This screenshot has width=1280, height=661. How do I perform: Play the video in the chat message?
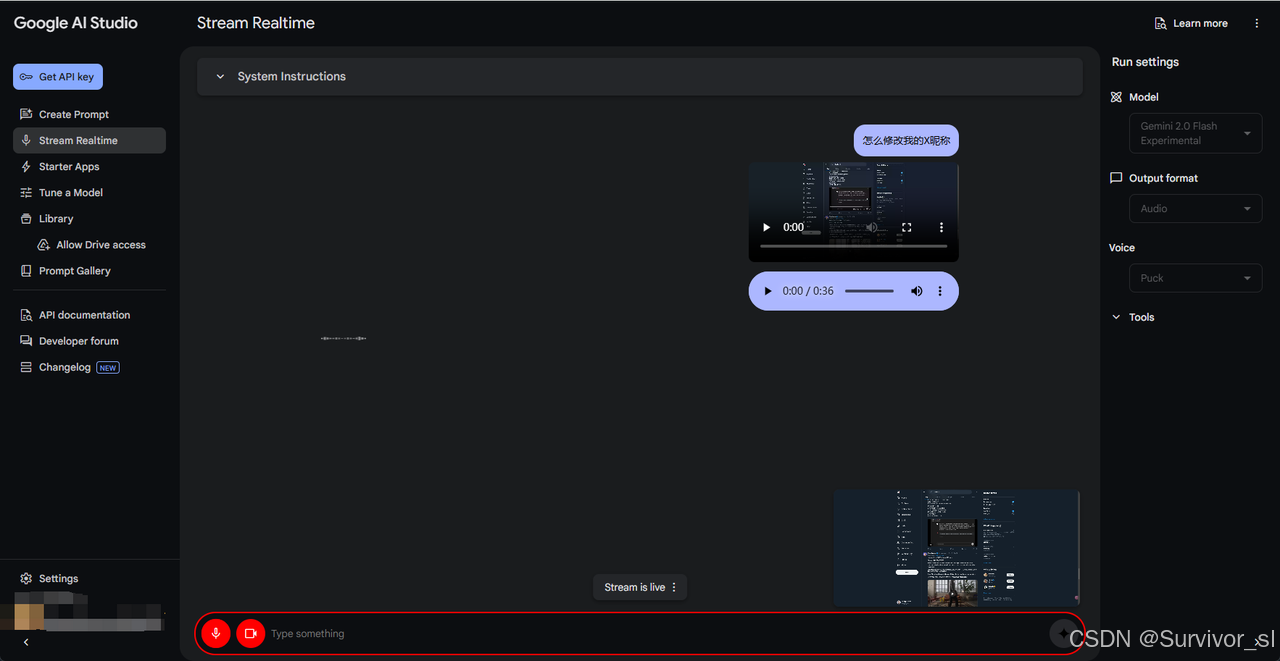[x=767, y=227]
